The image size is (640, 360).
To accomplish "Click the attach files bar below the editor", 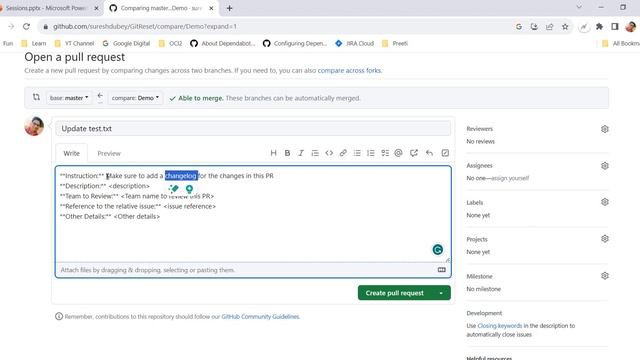I will point(253,270).
